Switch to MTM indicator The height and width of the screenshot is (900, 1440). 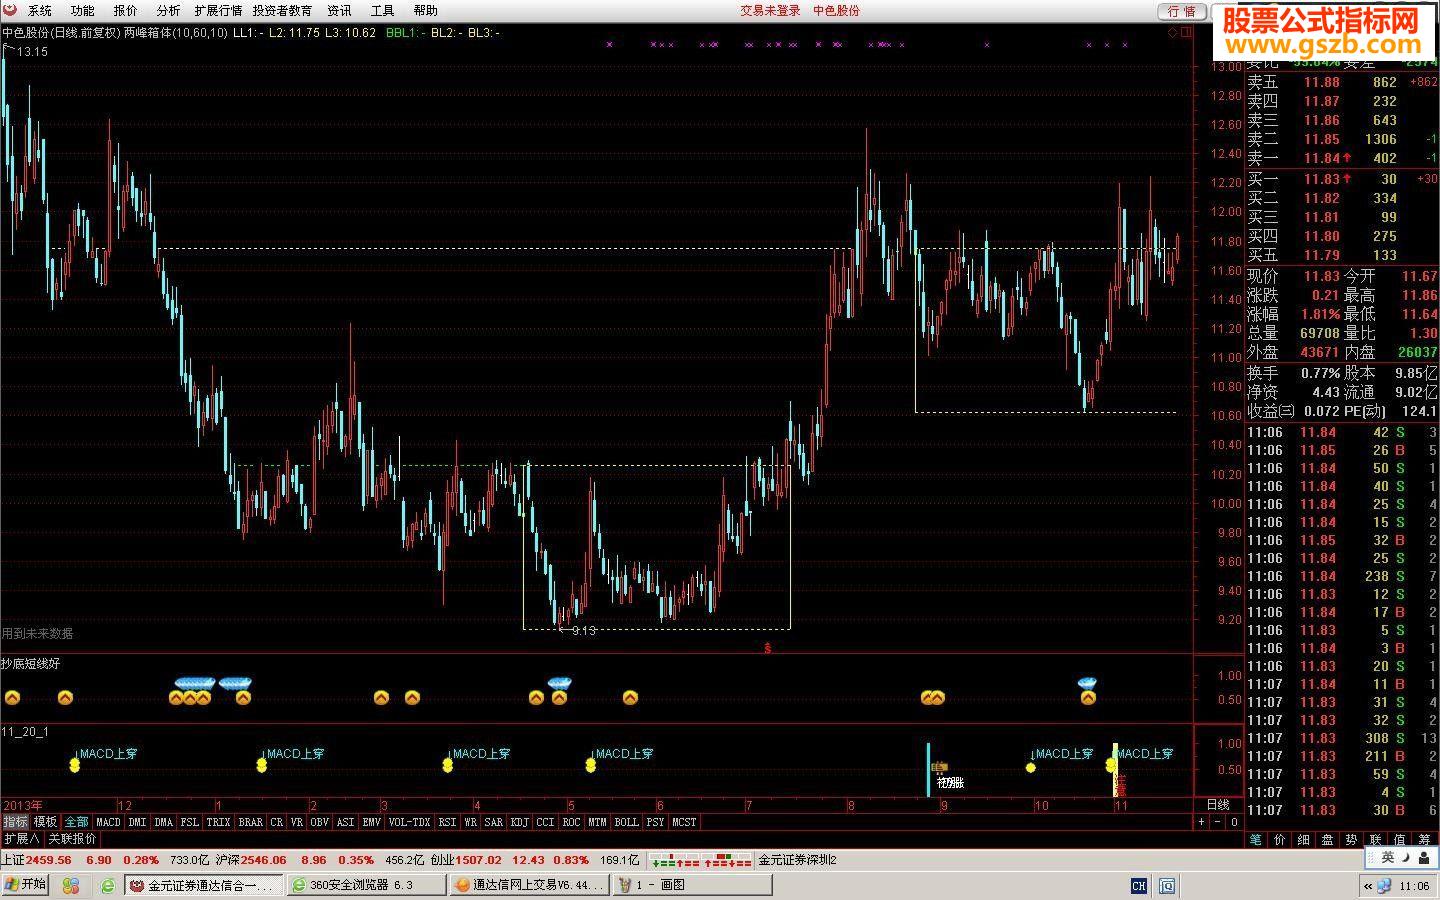click(x=597, y=822)
